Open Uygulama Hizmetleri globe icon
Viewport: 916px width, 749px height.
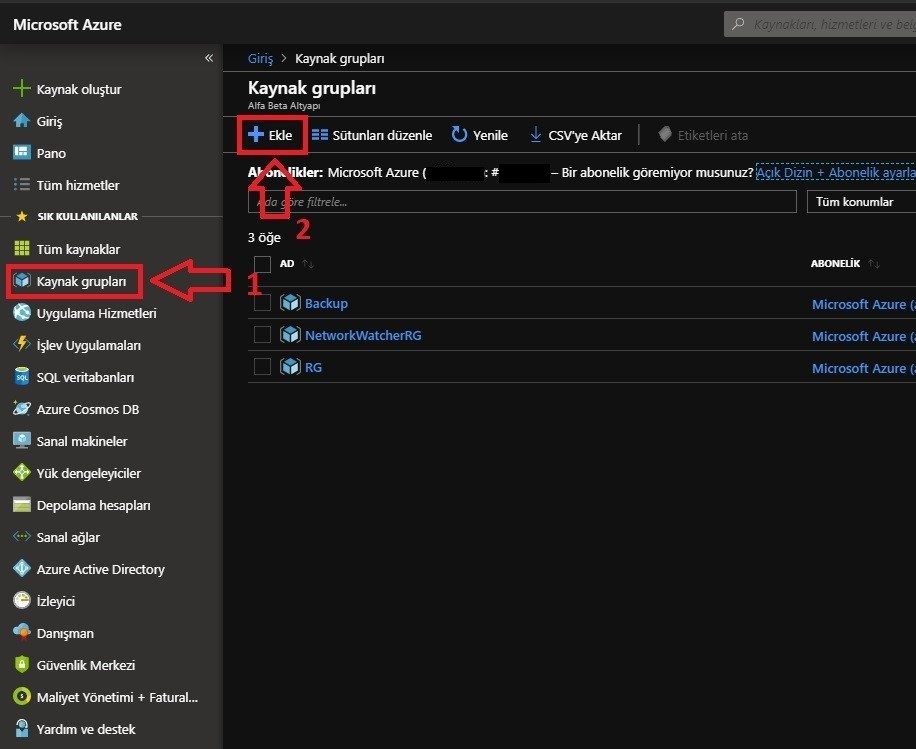(x=22, y=313)
